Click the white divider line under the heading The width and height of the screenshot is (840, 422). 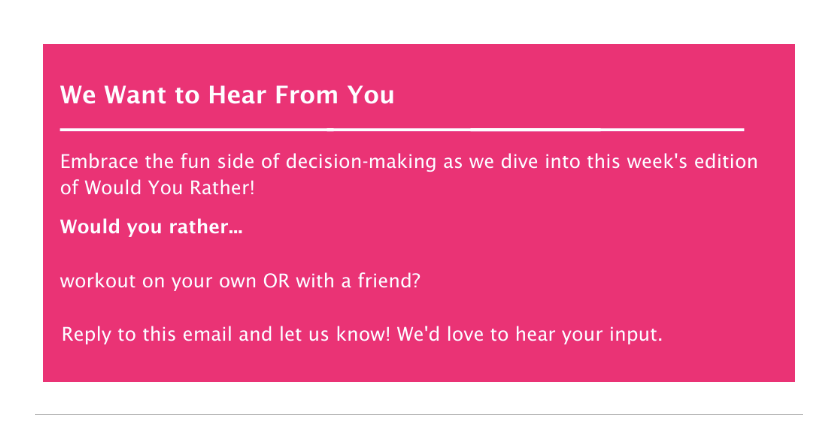(402, 130)
